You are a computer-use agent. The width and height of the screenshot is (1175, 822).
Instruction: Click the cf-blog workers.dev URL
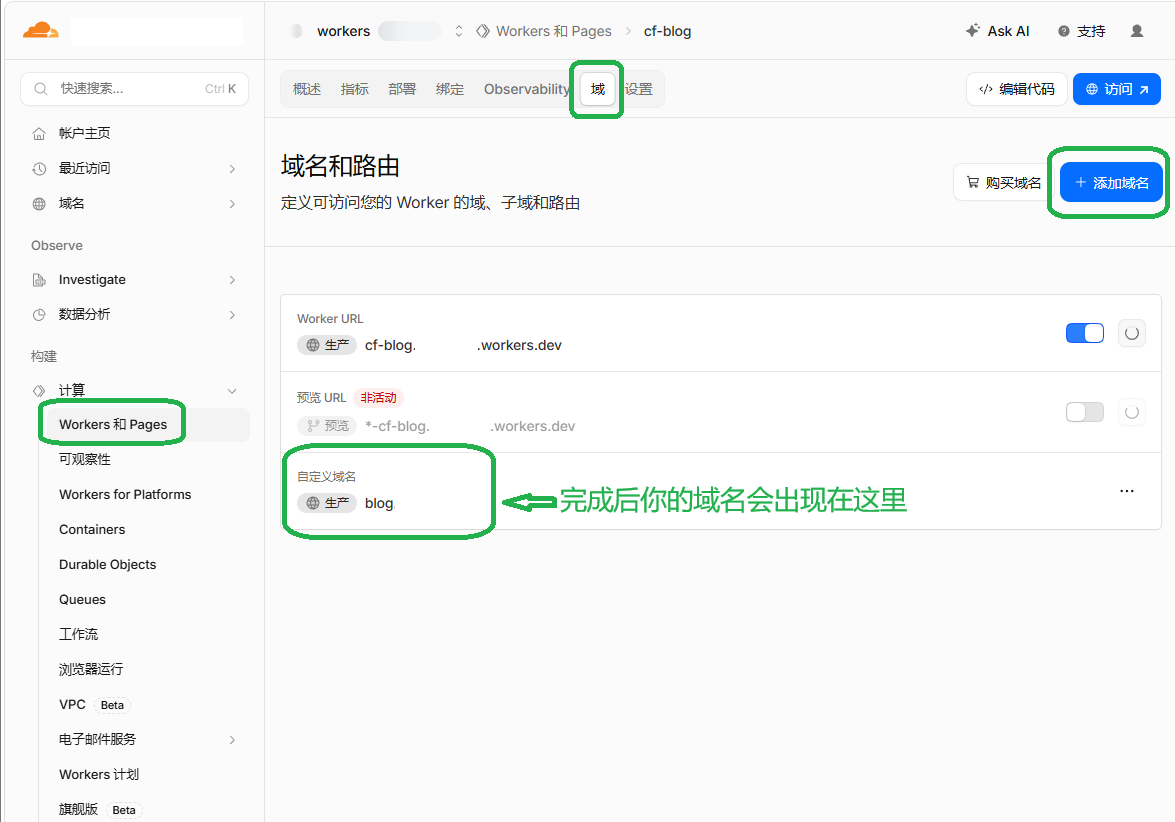click(463, 345)
